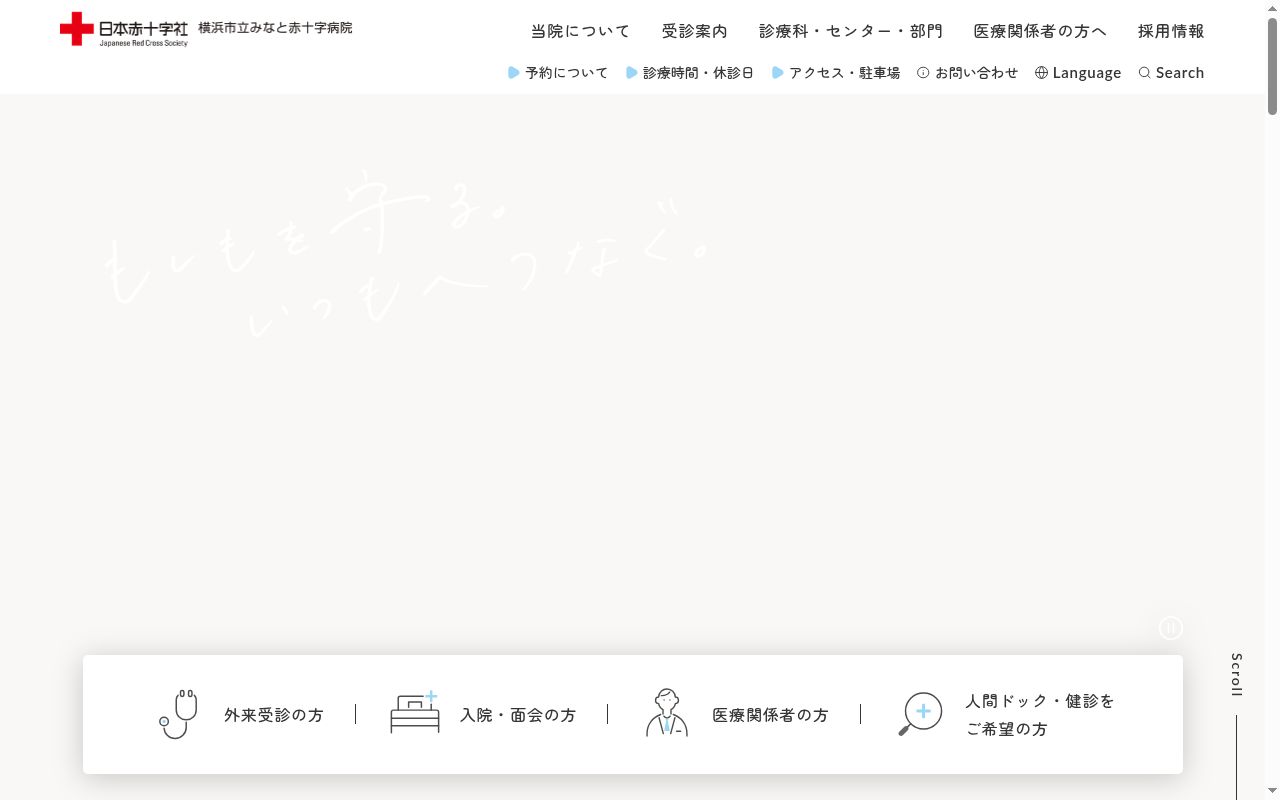Click 横浜市立みなと赤十字病院 hospital name
1280x800 pixels.
[275, 27]
